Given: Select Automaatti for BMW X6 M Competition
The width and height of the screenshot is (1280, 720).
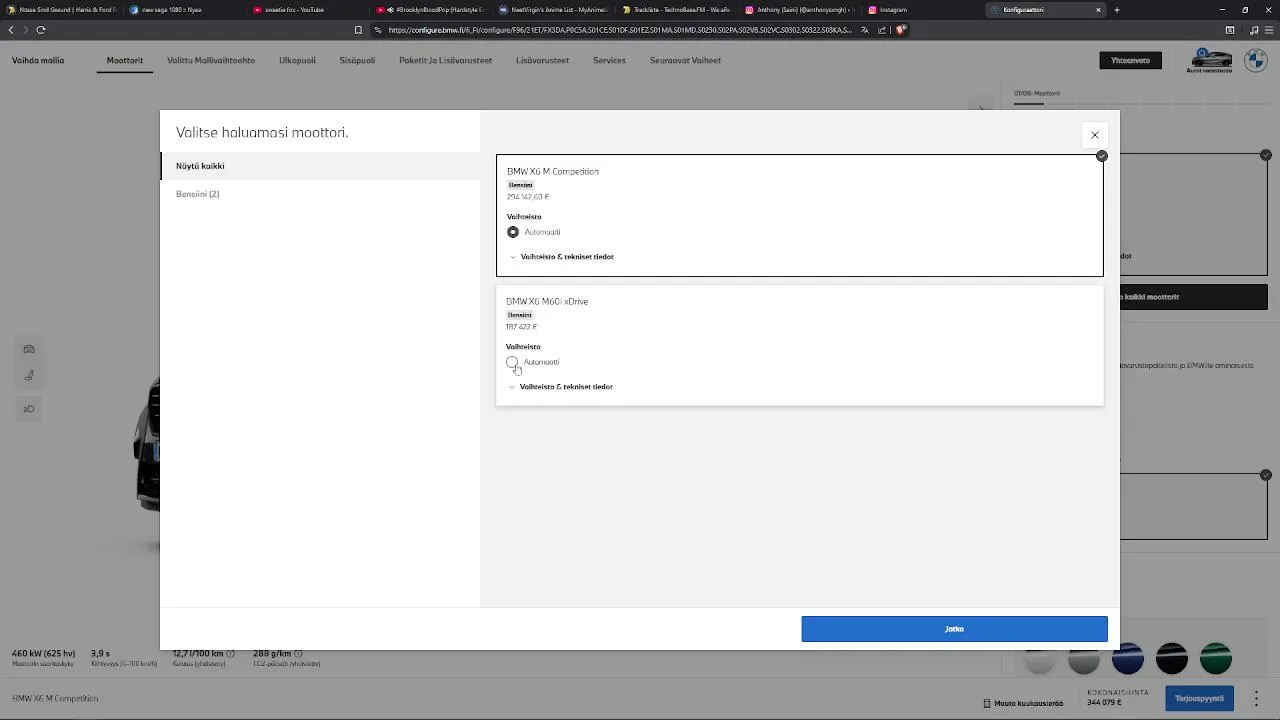Looking at the screenshot, I should click(513, 232).
